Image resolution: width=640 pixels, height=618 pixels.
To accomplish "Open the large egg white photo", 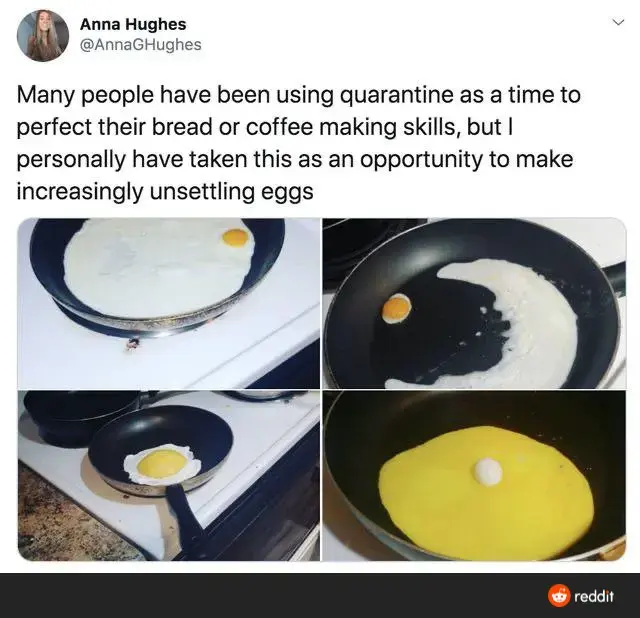I will point(169,303).
